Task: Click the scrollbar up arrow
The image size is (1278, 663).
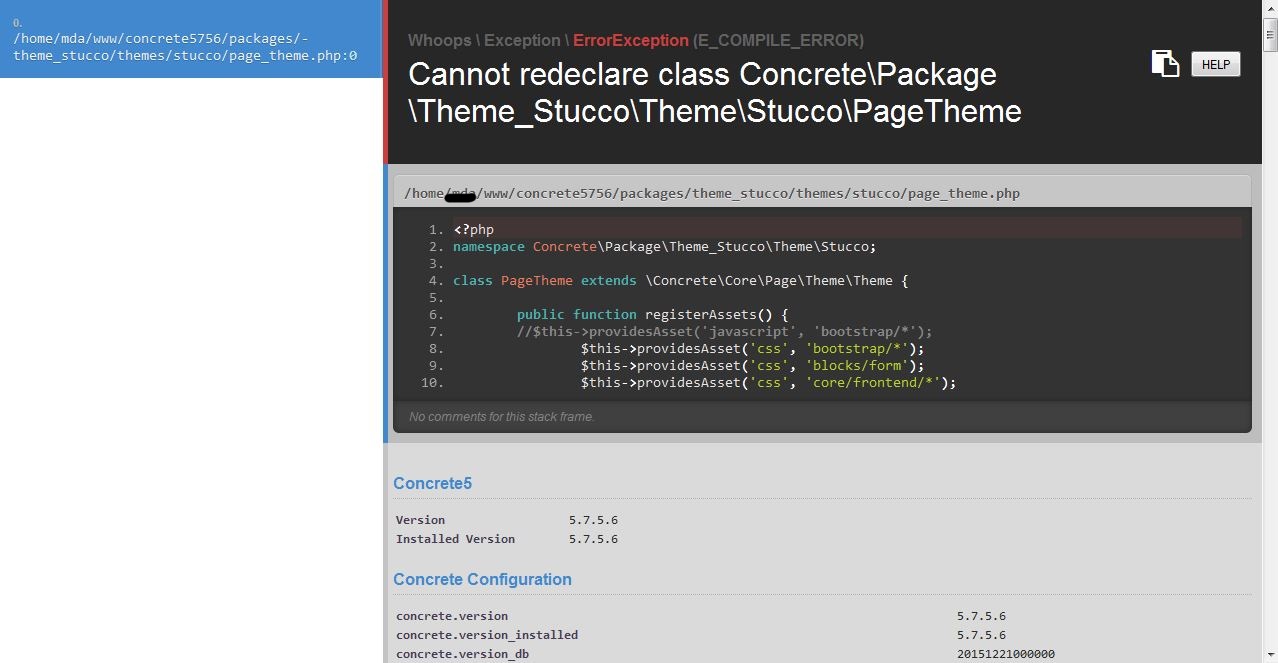Action: pos(1270,8)
